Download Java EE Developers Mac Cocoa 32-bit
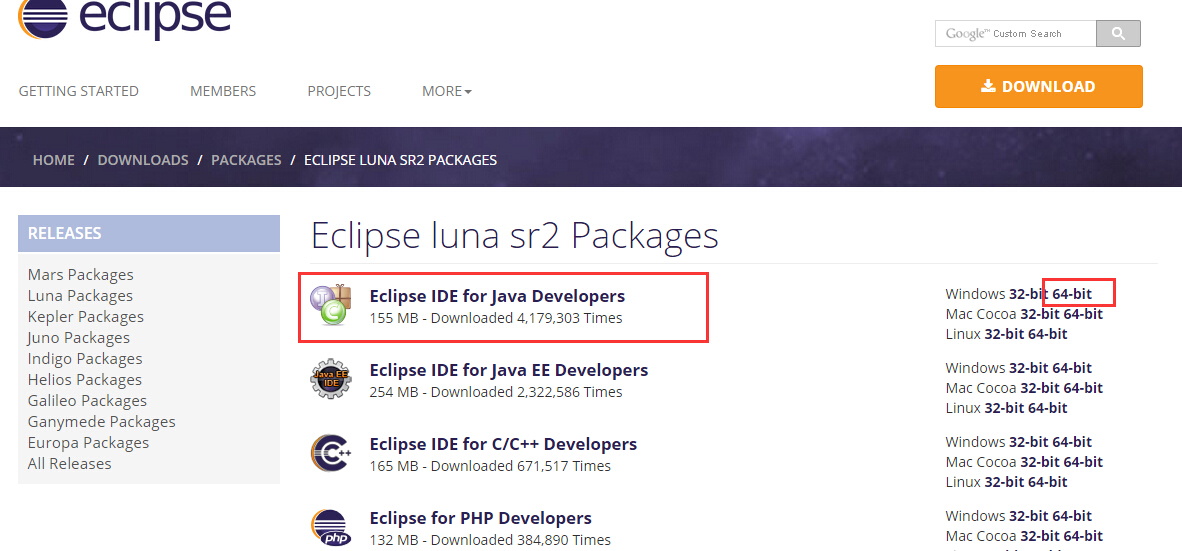The width and height of the screenshot is (1182, 551). (x=1040, y=387)
